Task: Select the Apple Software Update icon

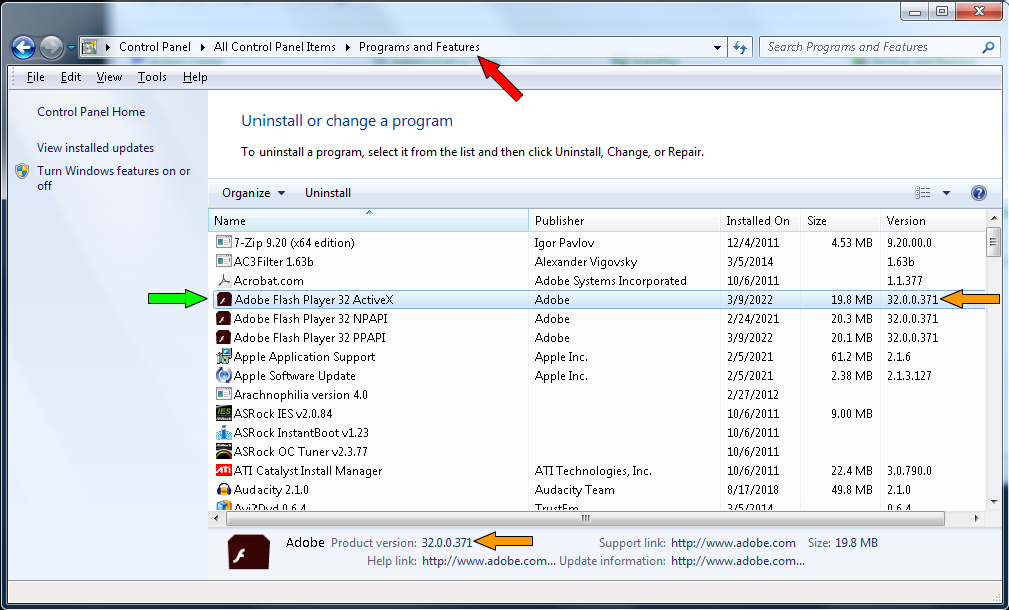Action: click(223, 376)
